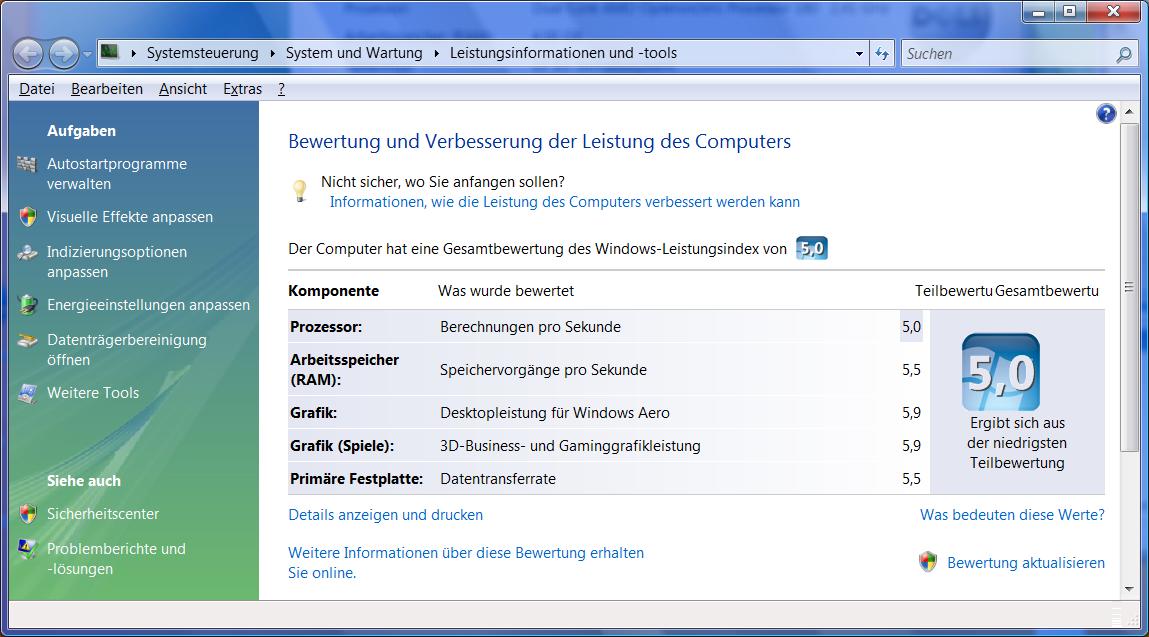The width and height of the screenshot is (1149, 637).
Task: Open the ? help menu
Action: click(281, 89)
